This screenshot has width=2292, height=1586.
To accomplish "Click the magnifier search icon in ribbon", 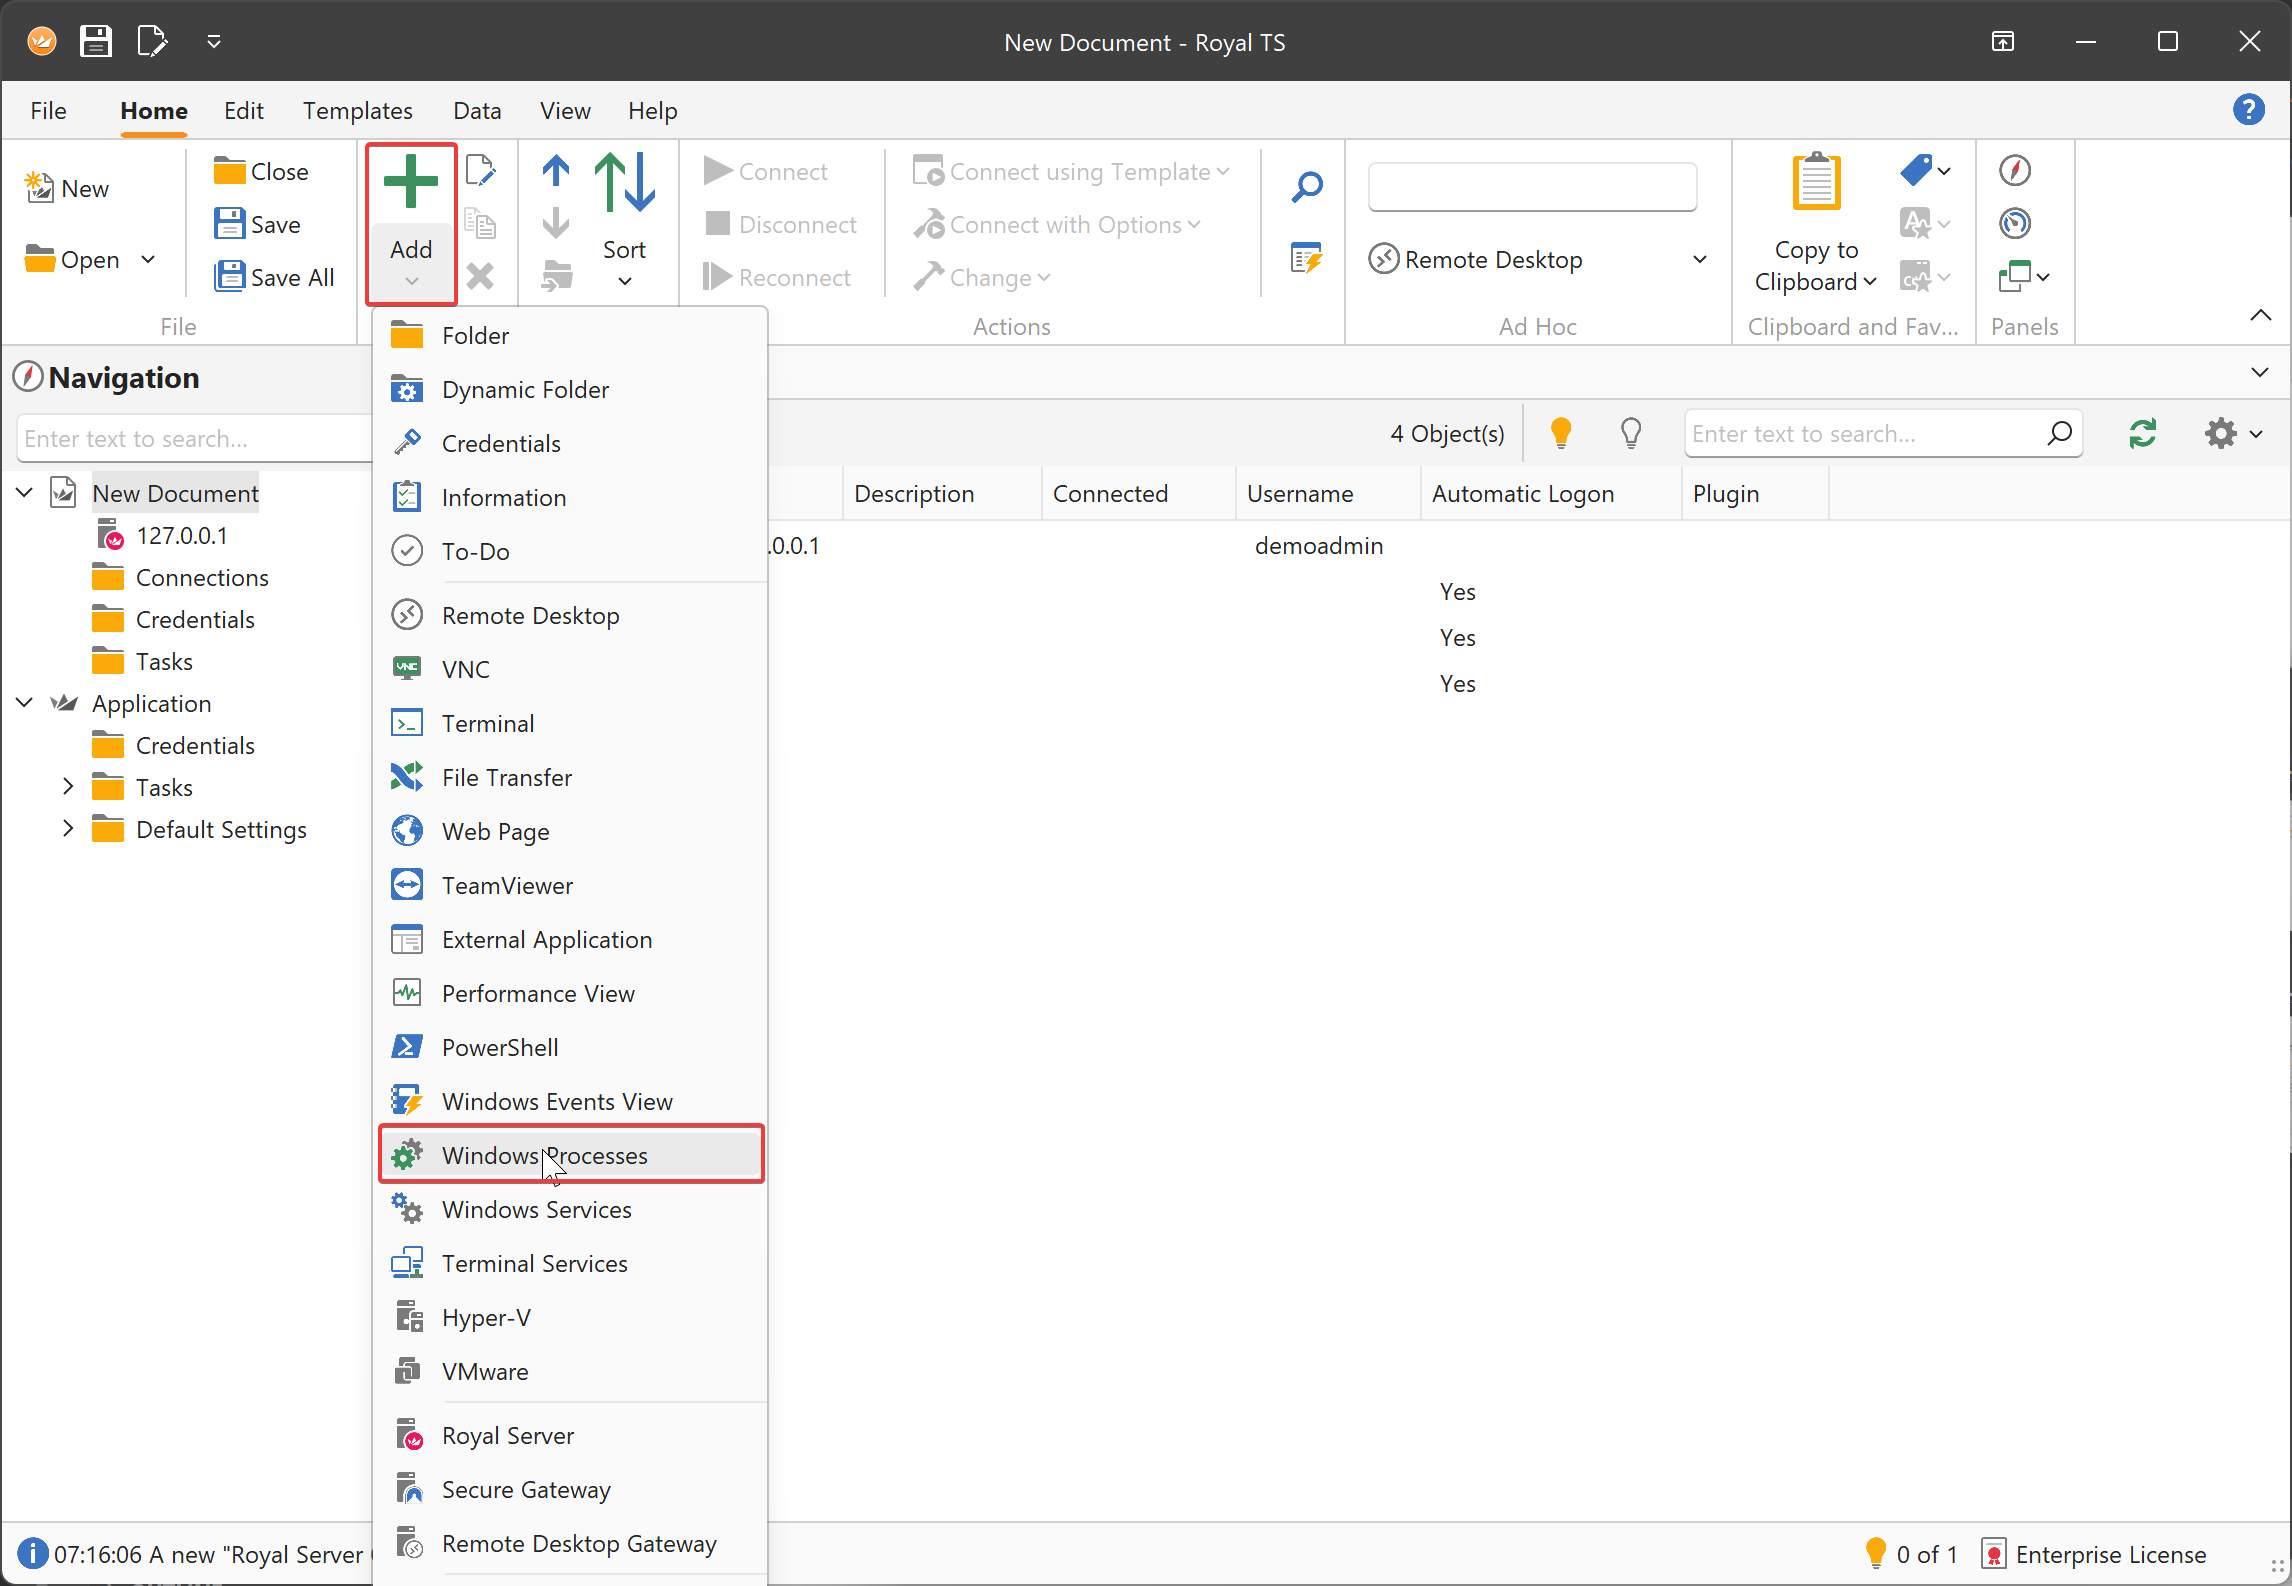I will [1307, 186].
